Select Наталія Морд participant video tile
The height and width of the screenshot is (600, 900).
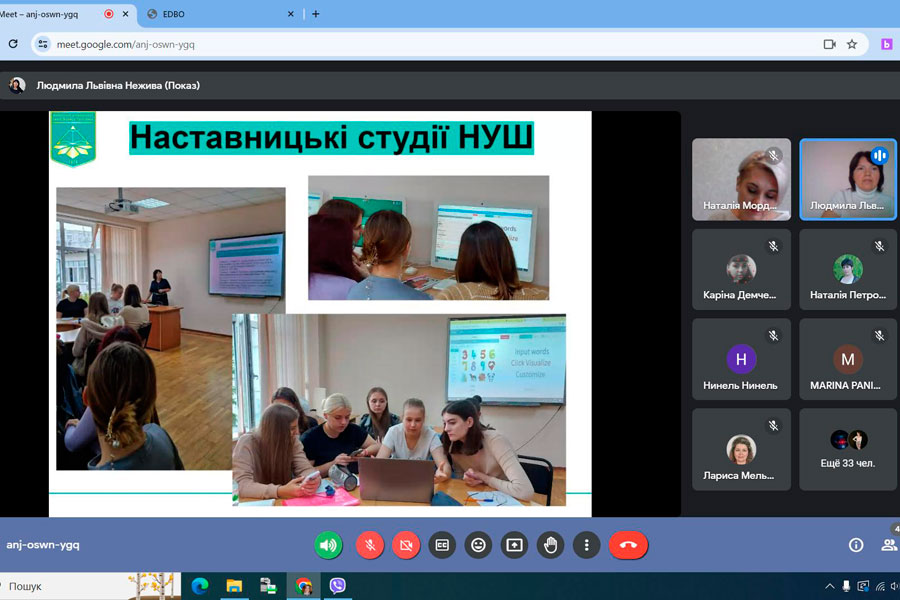741,179
